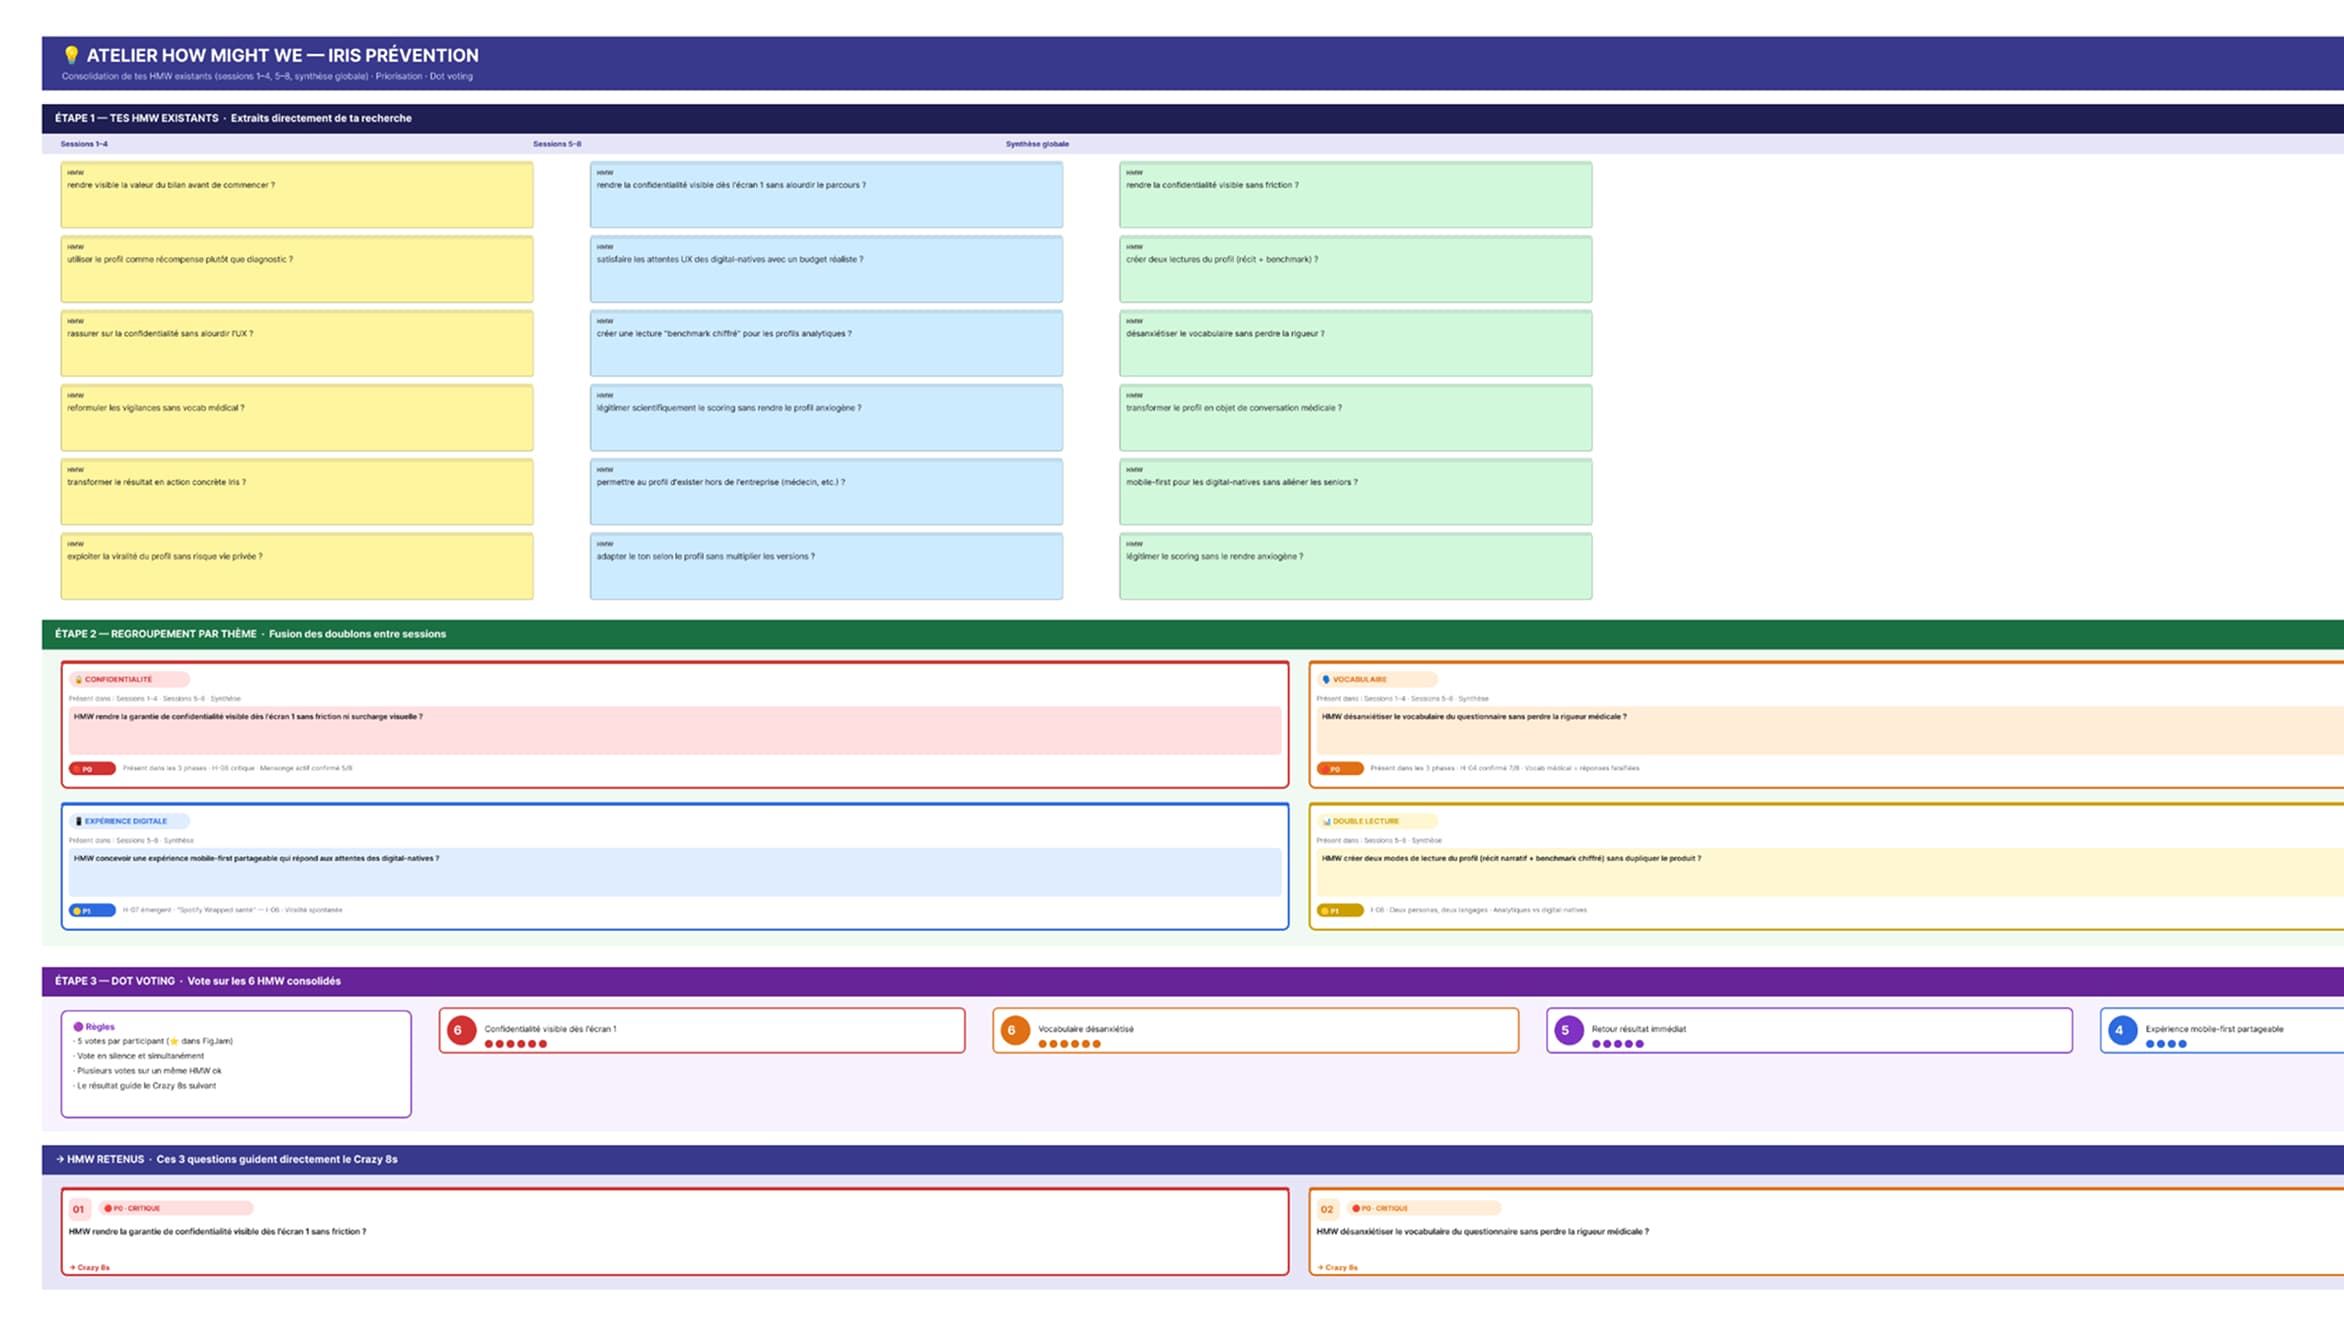2344x1319 pixels.
Task: Click the P0 · Critique tag on card 02
Action: pyautogui.click(x=1424, y=1208)
